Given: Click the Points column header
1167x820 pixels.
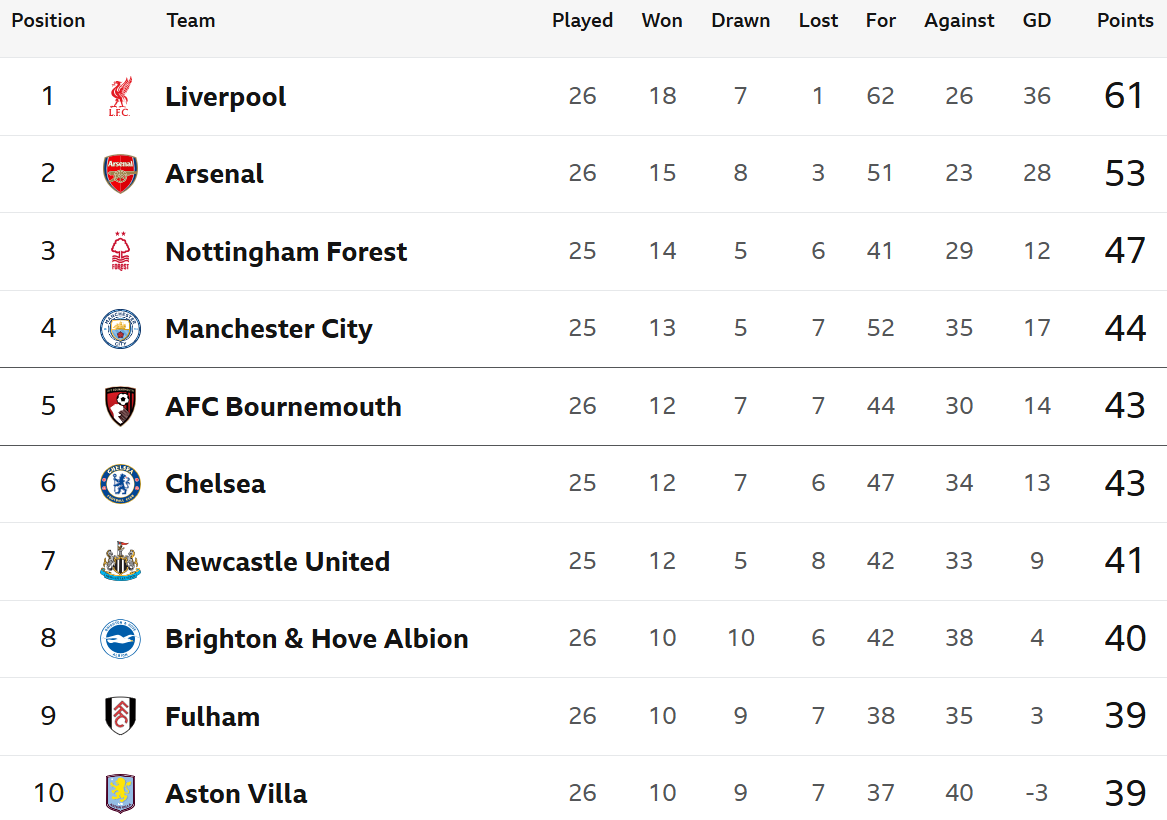Looking at the screenshot, I should point(1125,20).
